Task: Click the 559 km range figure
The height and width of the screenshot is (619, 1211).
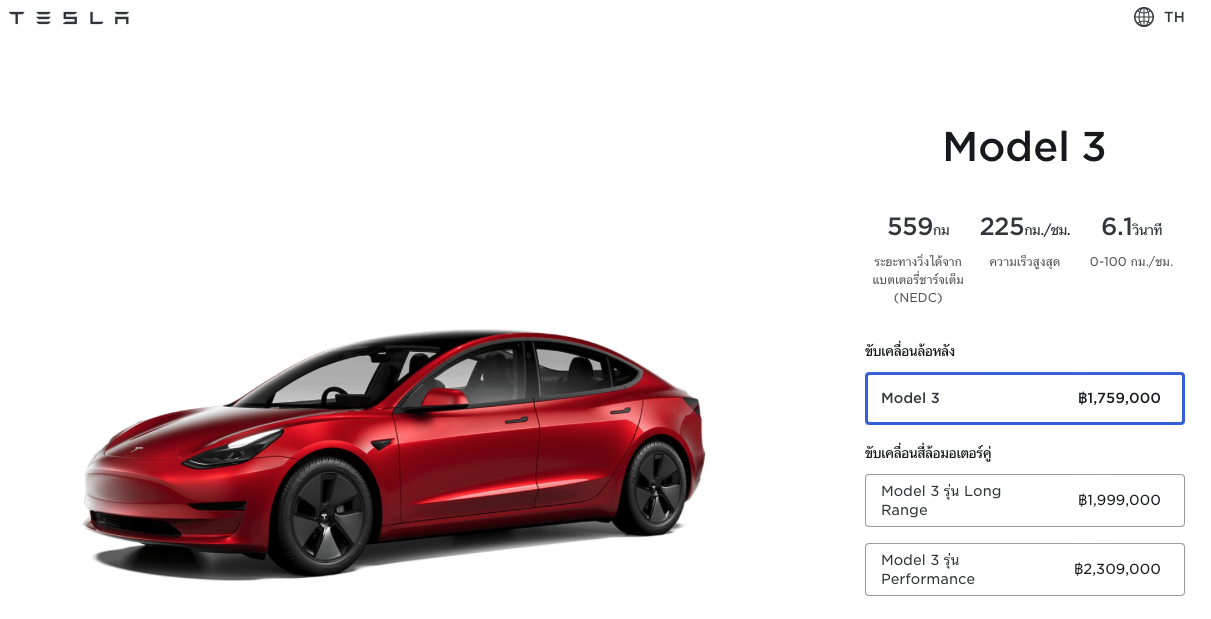Action: [918, 227]
